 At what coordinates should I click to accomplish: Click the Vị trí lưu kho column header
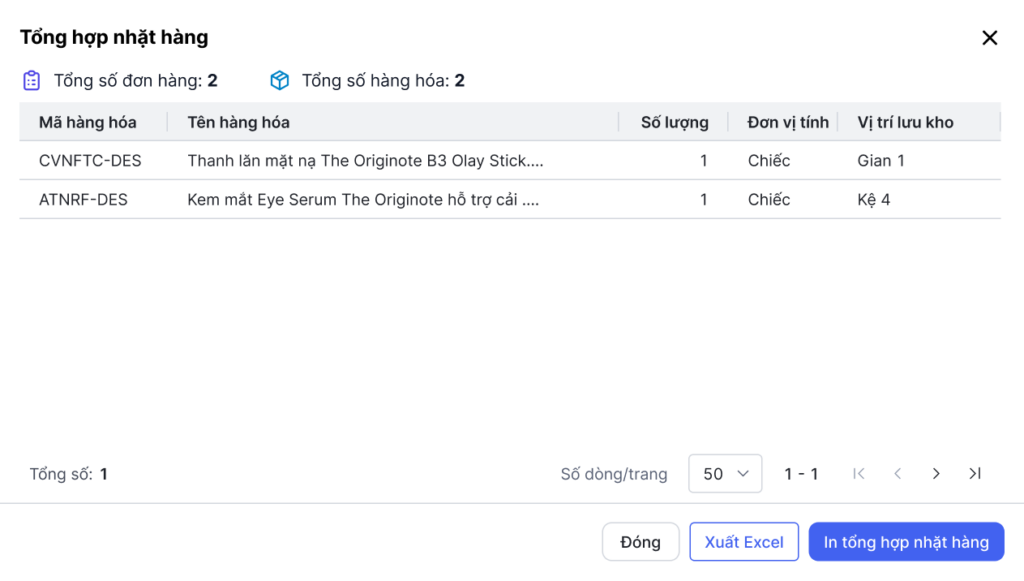[x=905, y=122]
